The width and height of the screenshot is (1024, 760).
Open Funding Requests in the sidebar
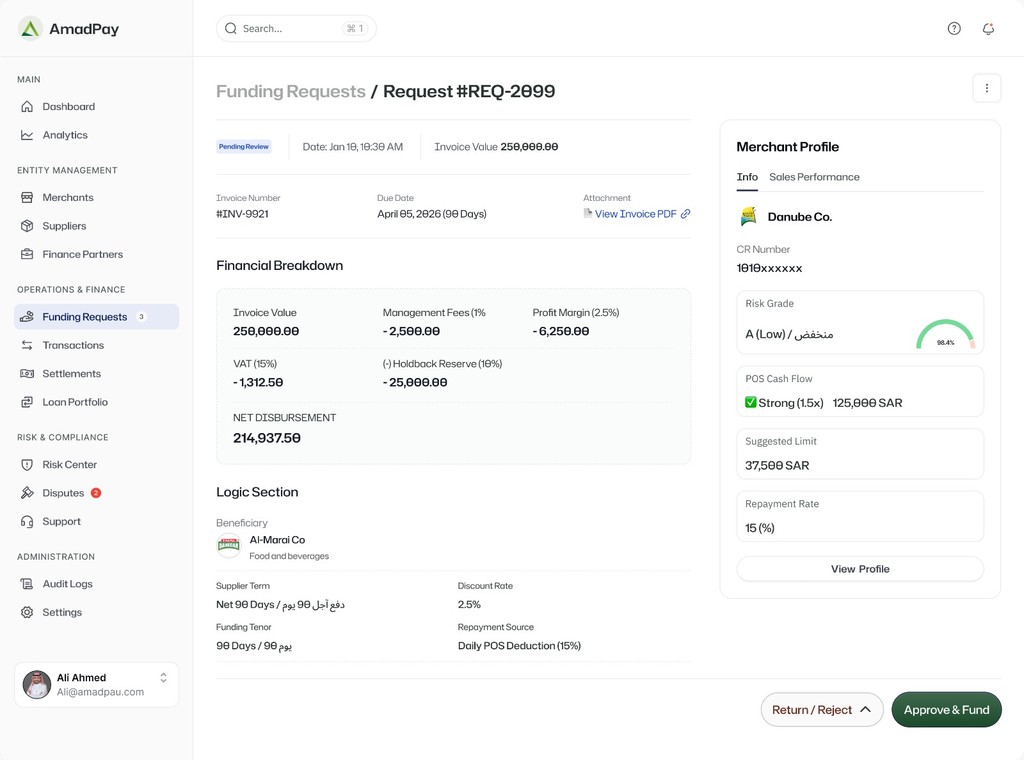pyautogui.click(x=85, y=317)
